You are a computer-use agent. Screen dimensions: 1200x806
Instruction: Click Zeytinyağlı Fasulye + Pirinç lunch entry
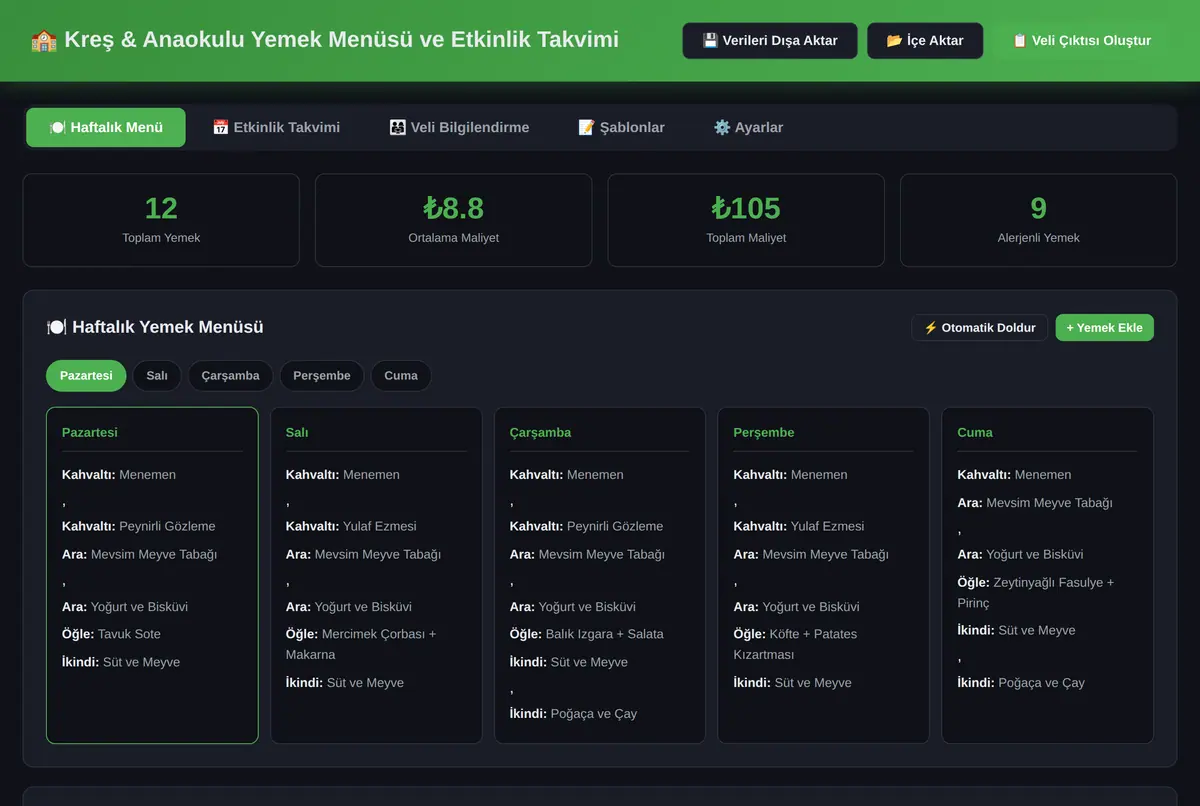pyautogui.click(x=1035, y=592)
